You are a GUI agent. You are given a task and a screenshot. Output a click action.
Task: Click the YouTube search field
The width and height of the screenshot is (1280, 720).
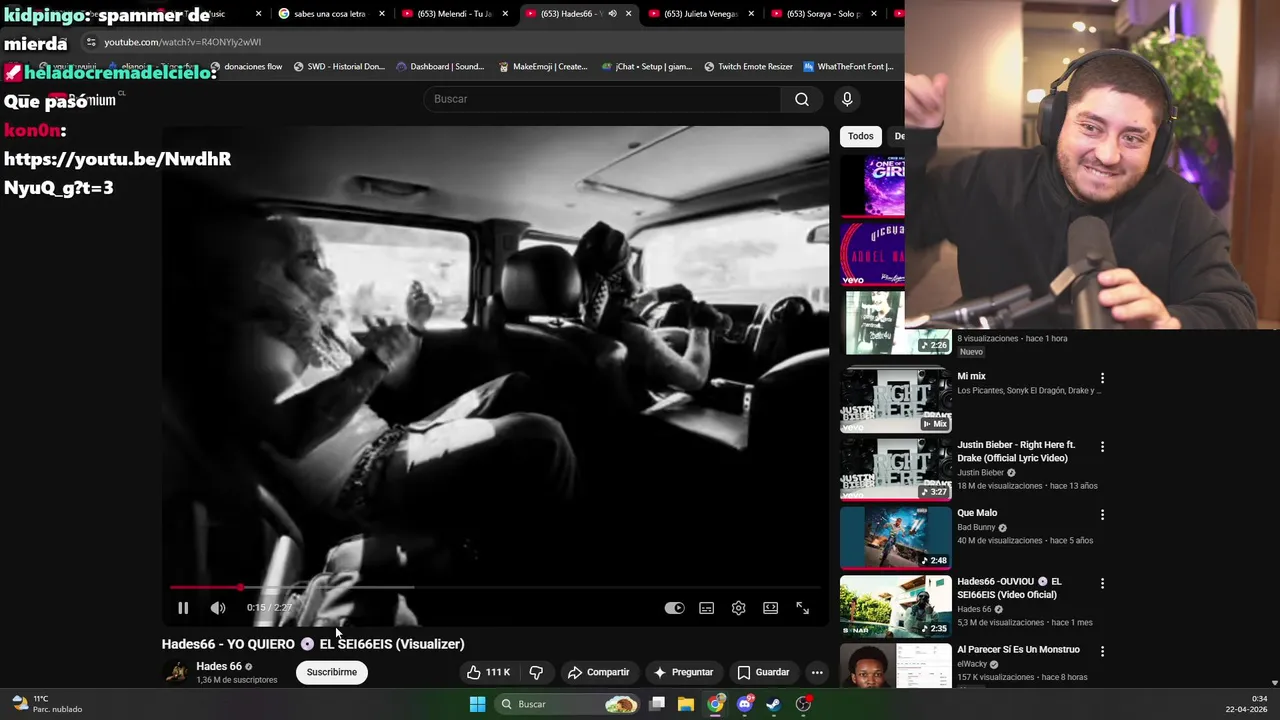point(603,99)
